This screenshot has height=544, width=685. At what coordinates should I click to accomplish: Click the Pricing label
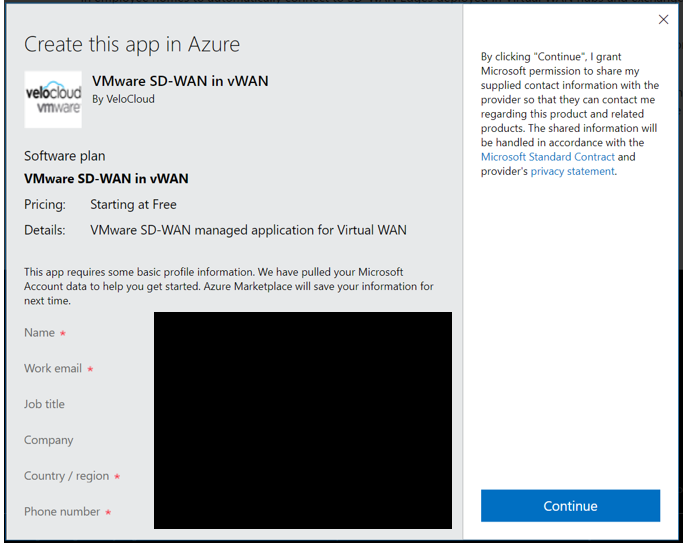point(45,204)
